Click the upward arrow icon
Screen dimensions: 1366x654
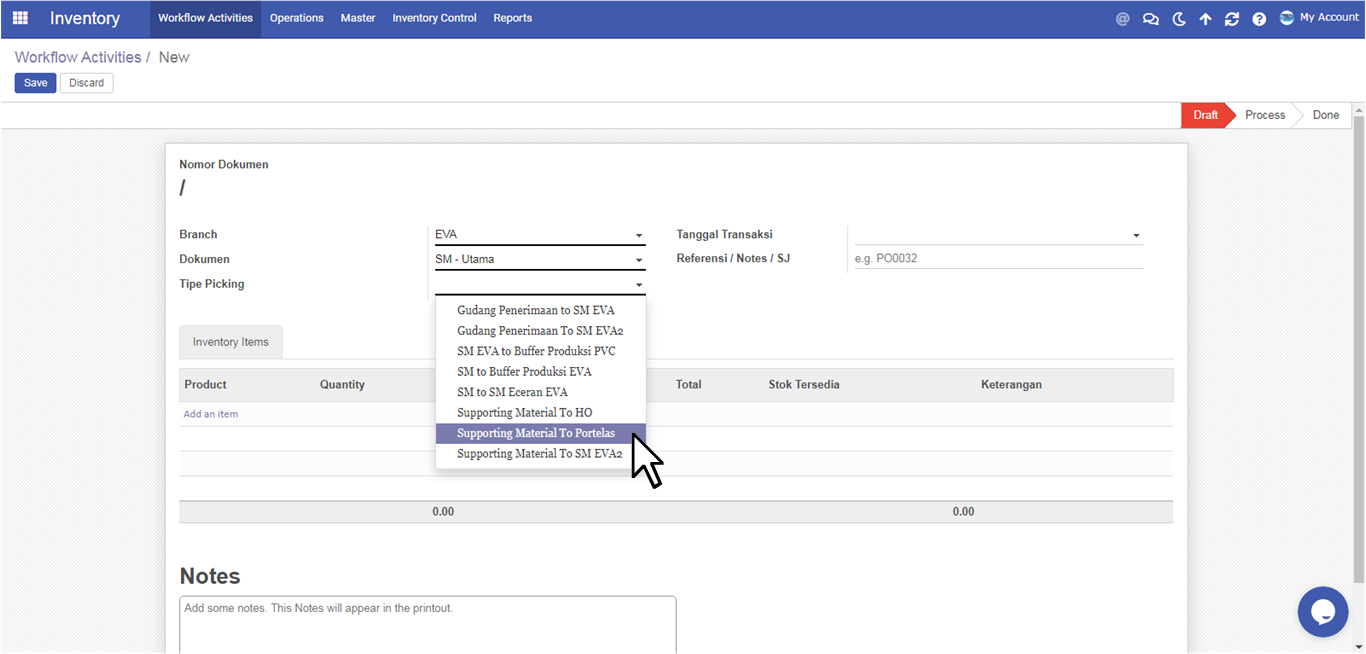click(x=1205, y=19)
